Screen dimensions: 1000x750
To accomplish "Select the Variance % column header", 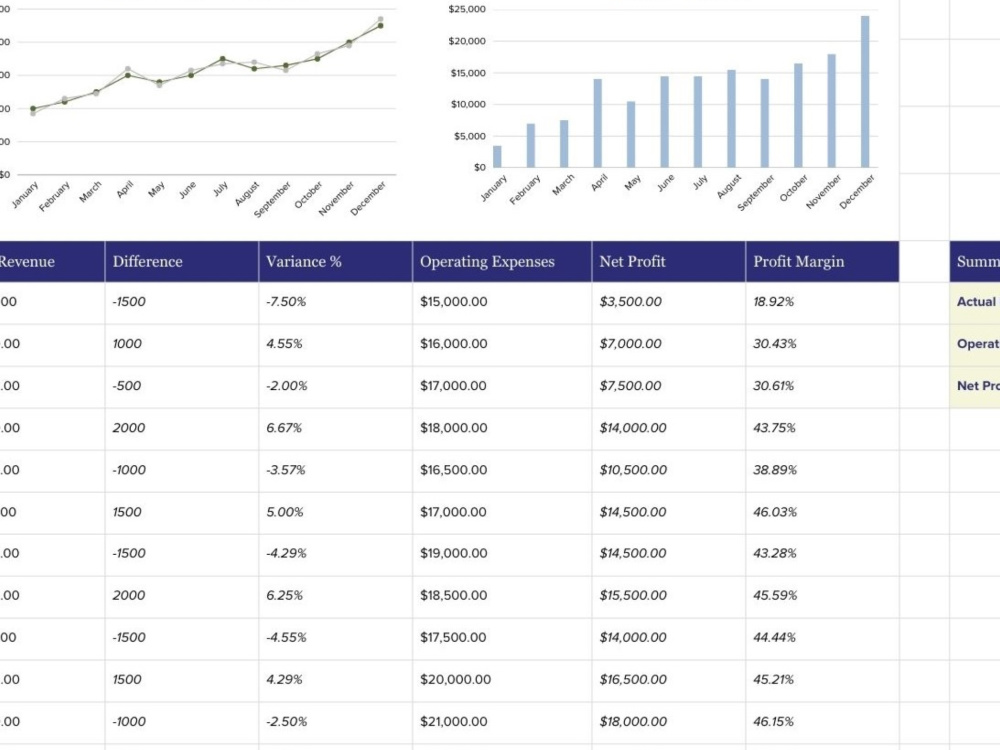I will coord(335,261).
